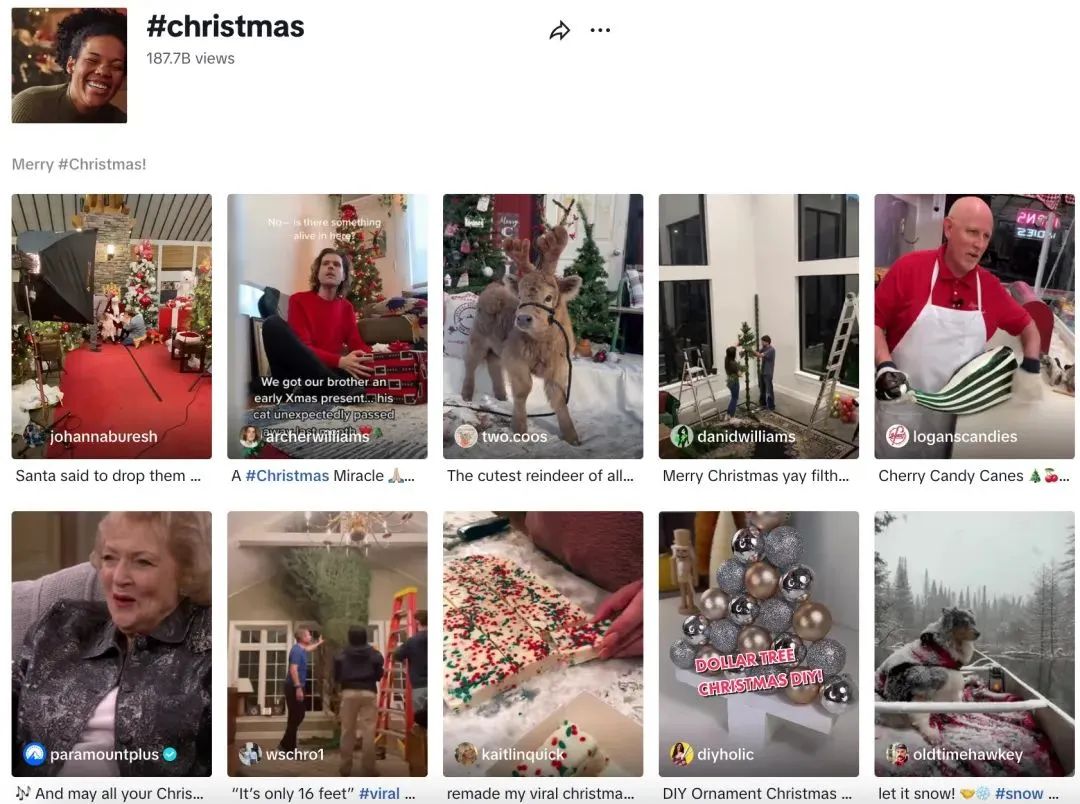Play the Cherry Candy Canes video
1080x804 pixels.
(x=974, y=310)
